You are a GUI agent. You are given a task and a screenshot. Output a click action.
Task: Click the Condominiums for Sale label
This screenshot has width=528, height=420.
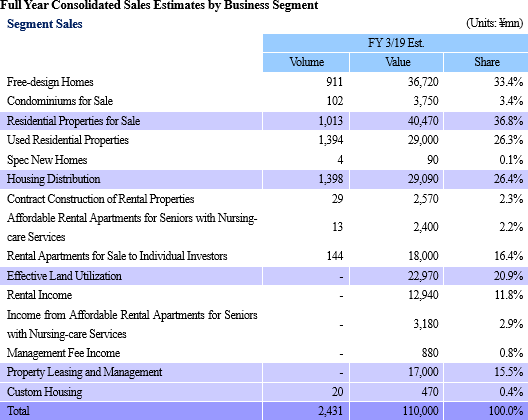click(60, 101)
